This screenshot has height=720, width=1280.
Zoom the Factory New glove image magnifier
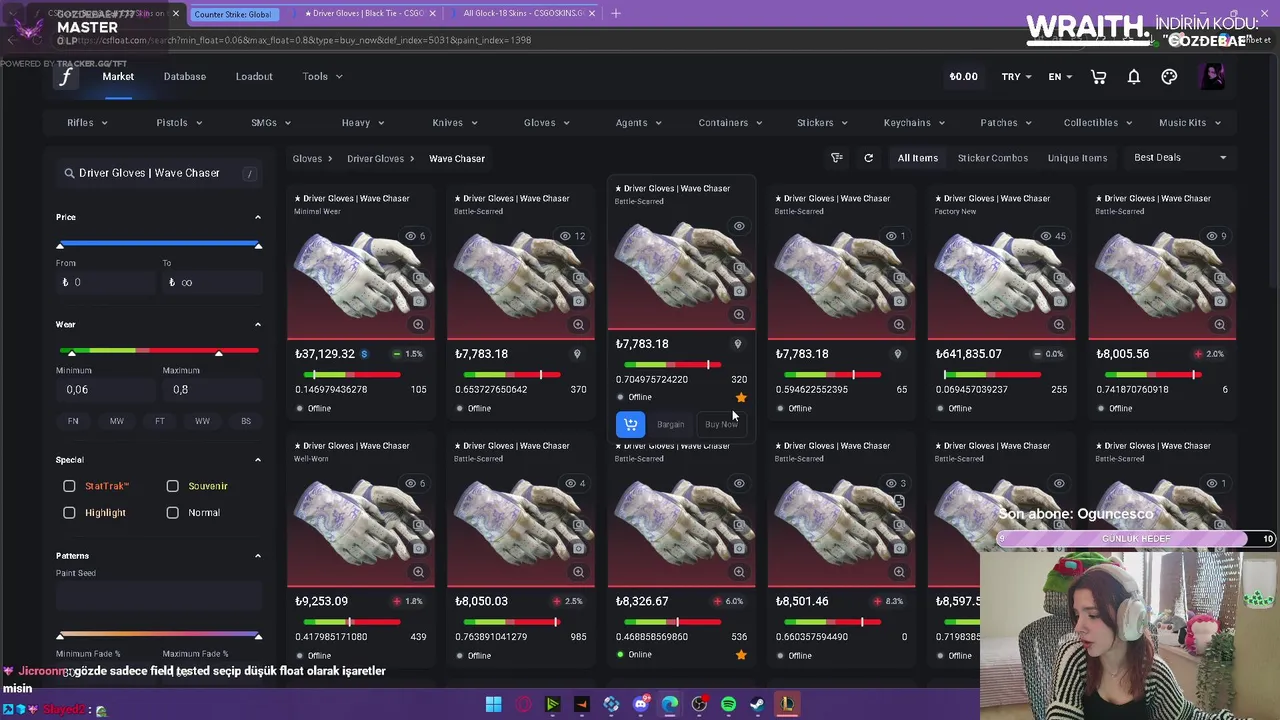point(1059,324)
